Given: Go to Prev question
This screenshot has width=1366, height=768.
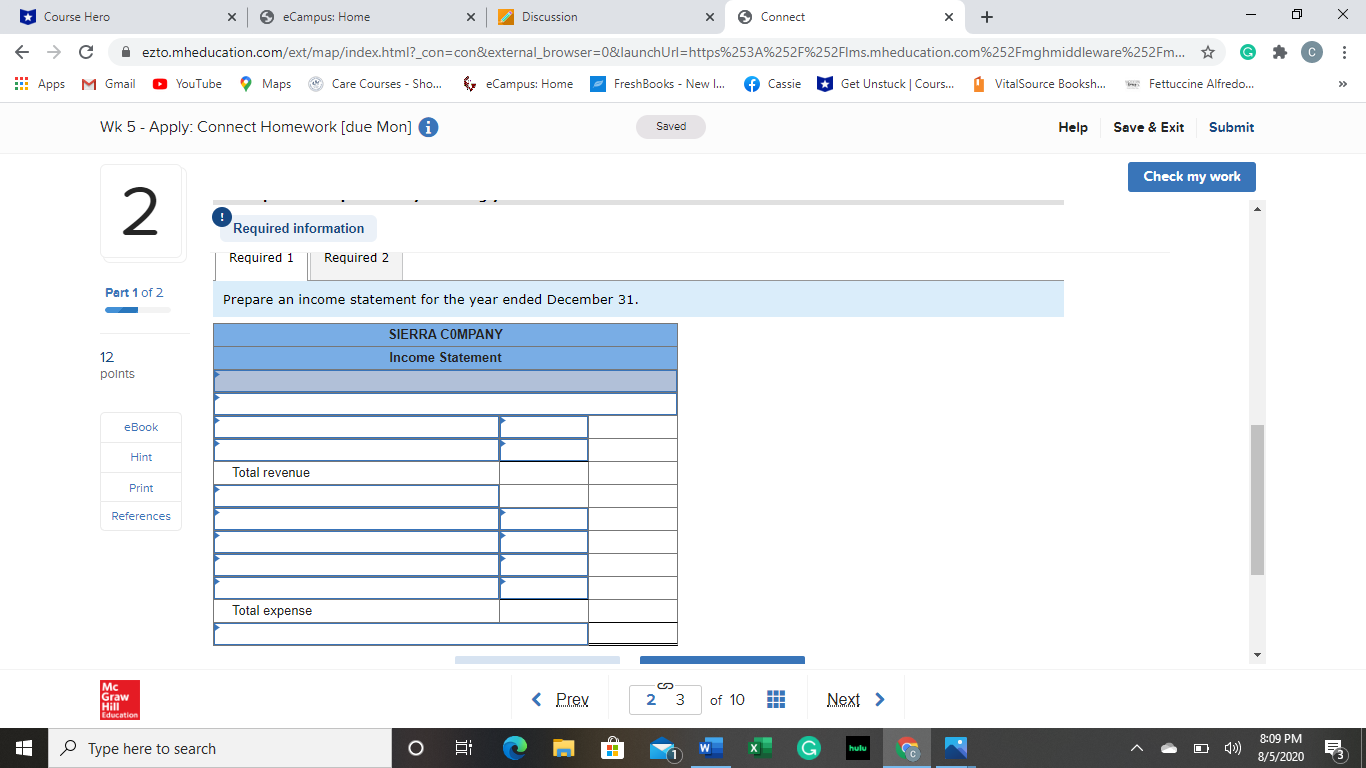Looking at the screenshot, I should point(560,699).
